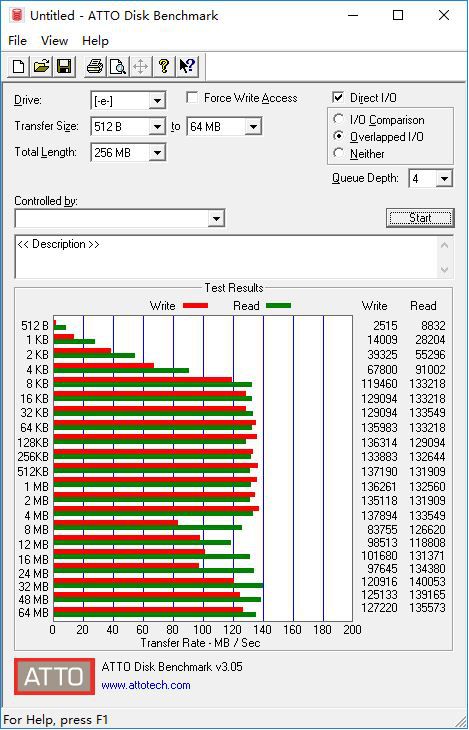Open the Total Length dropdown
The image size is (469, 730).
pos(158,152)
